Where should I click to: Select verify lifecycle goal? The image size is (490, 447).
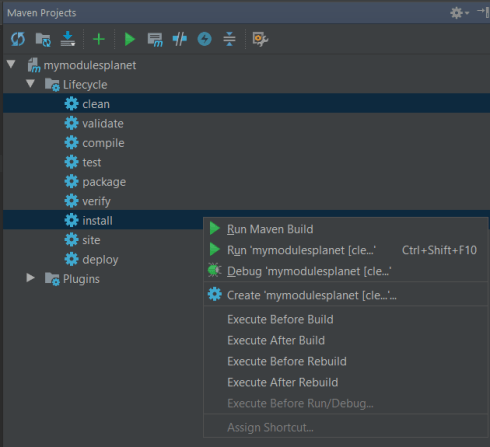(96, 201)
